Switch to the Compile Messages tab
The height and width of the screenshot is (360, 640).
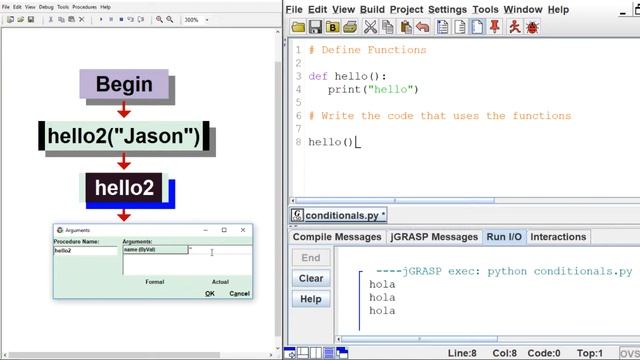pyautogui.click(x=337, y=237)
